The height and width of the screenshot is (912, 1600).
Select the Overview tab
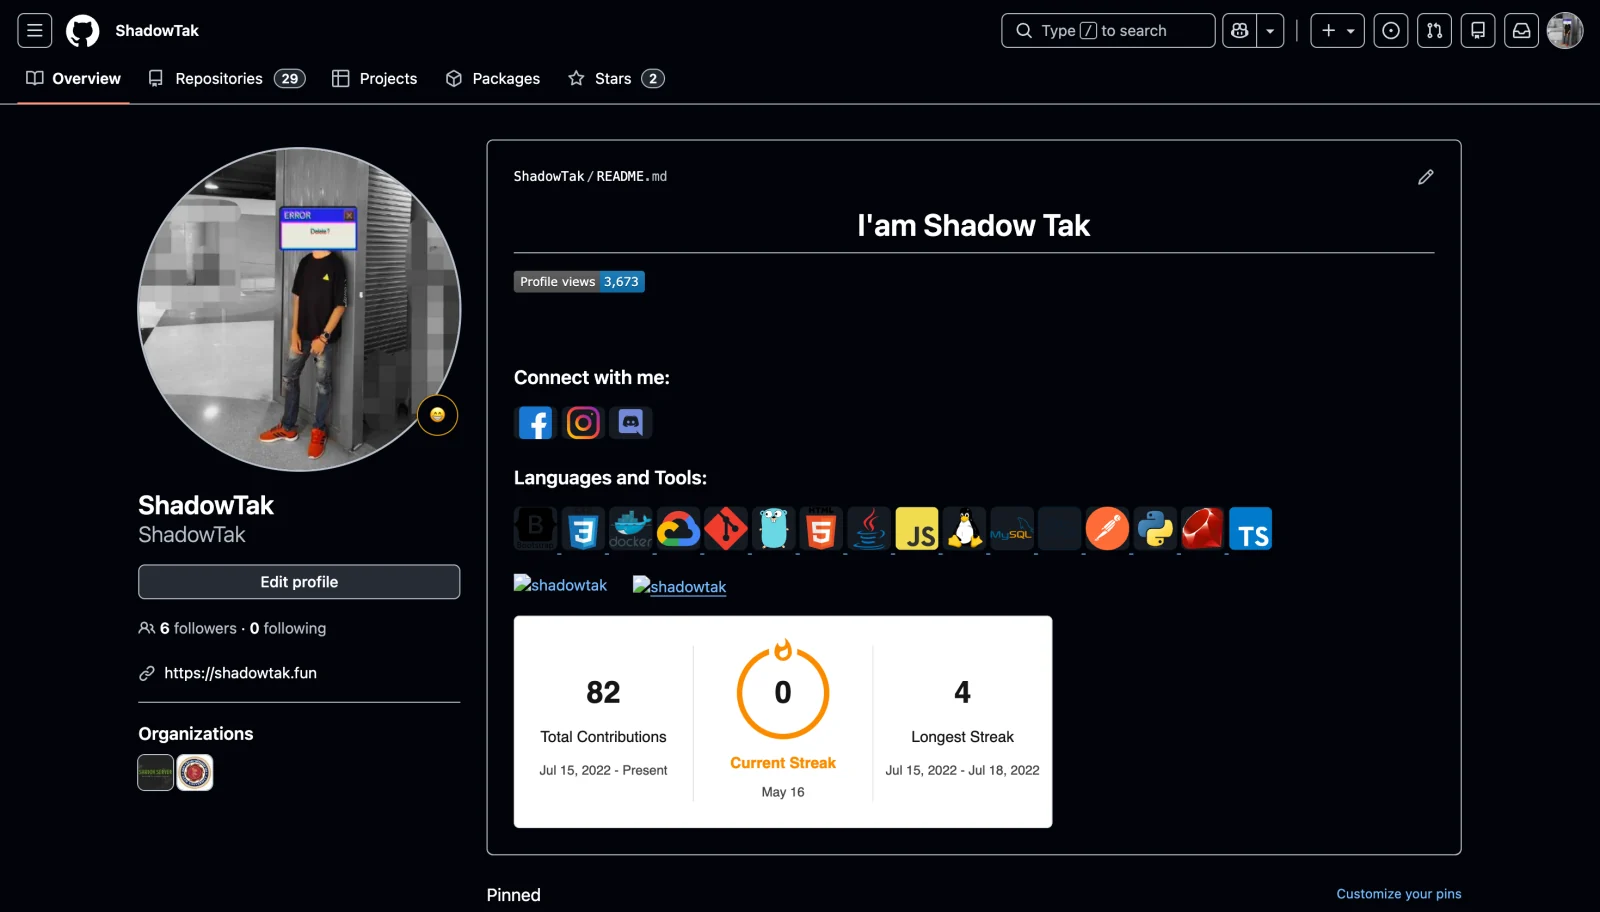(x=73, y=79)
